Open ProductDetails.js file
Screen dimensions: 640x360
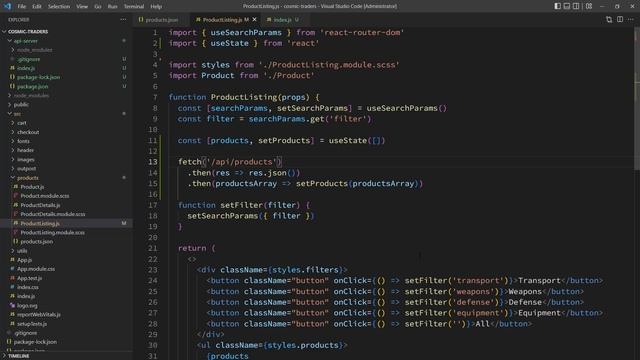click(x=40, y=205)
